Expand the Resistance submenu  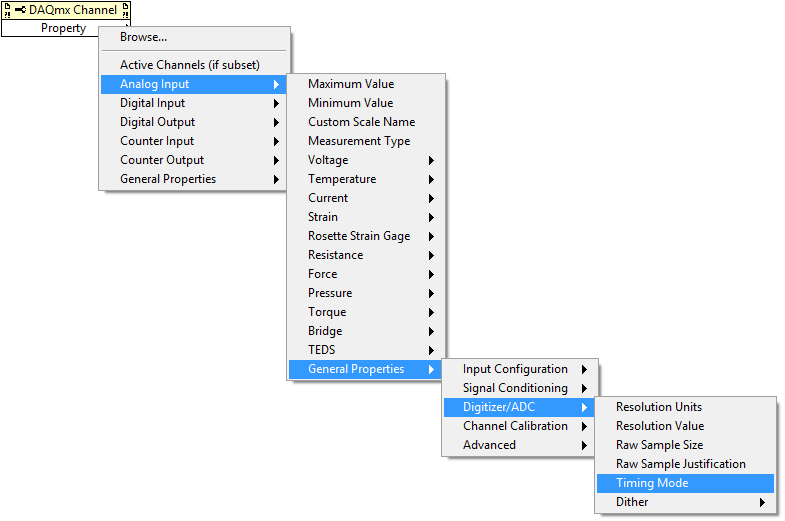(x=366, y=255)
